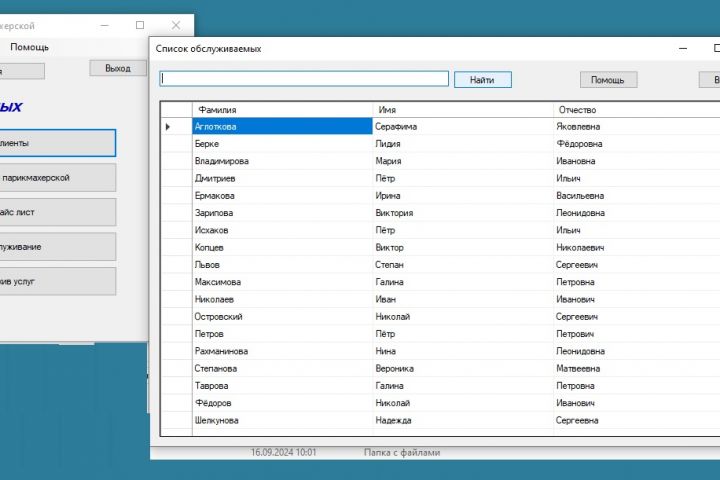Select the Островский surname cell

(282, 316)
